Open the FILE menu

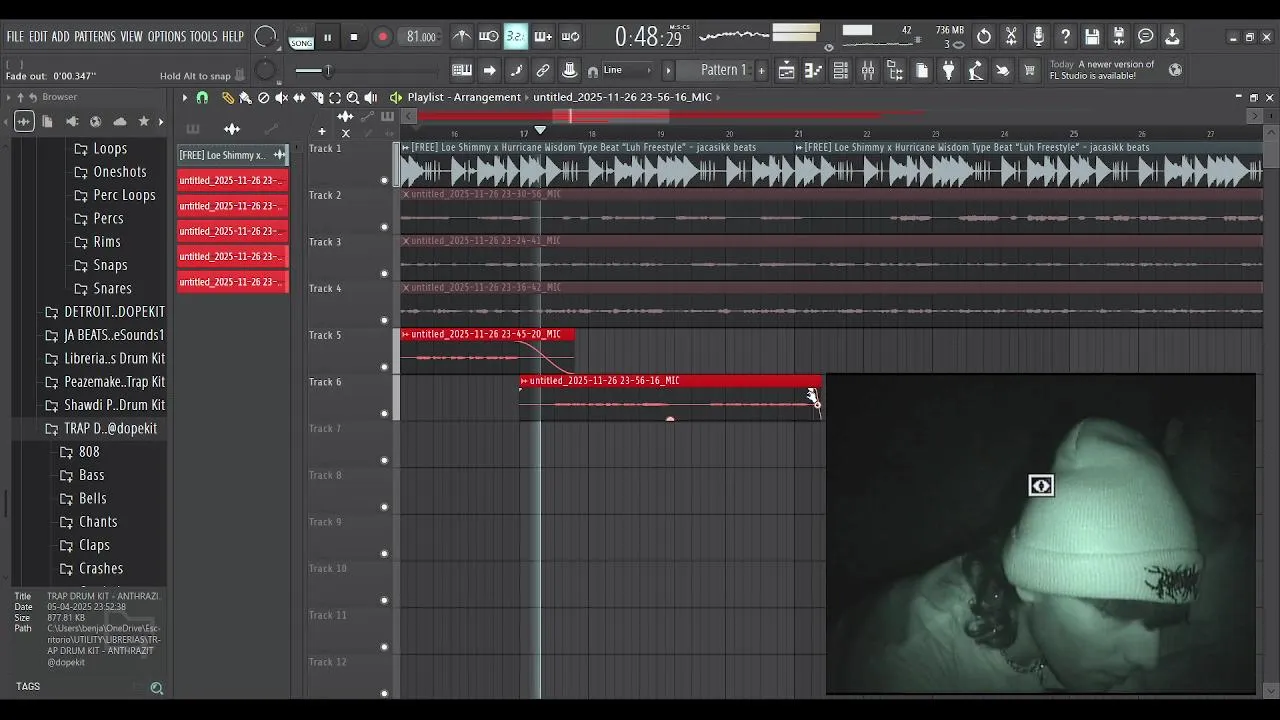(15, 36)
